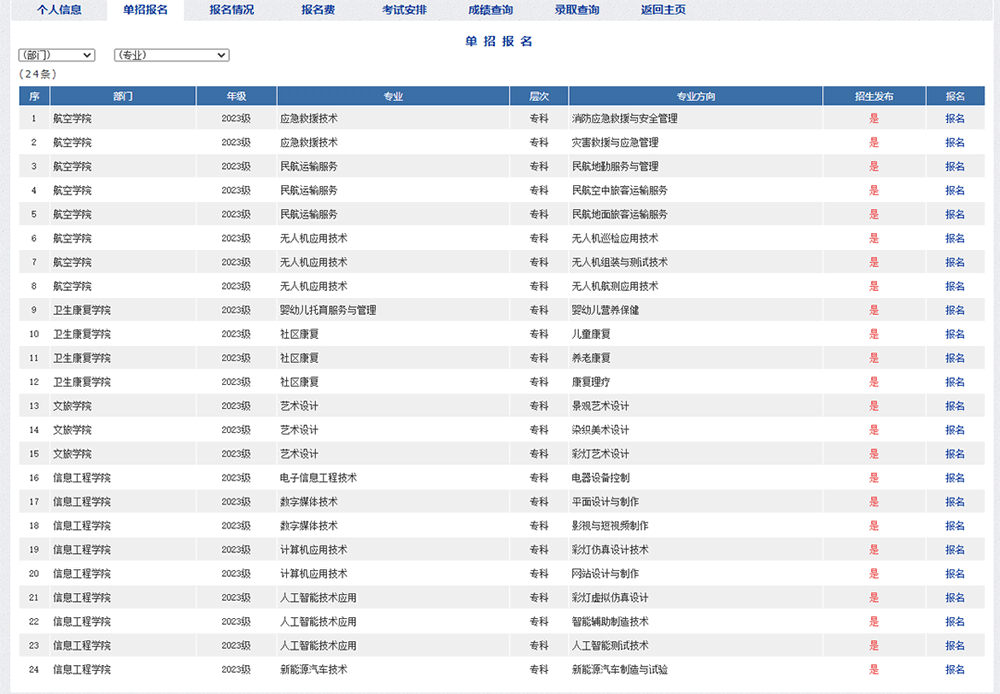The height and width of the screenshot is (694, 1000).
Task: Click the 返回主页 tab
Action: click(x=663, y=10)
